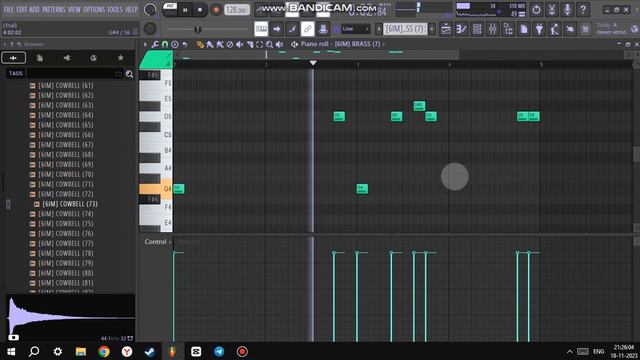The image size is (640, 360).
Task: Toggle typing keyboard to piano
Action: pyautogui.click(x=261, y=29)
